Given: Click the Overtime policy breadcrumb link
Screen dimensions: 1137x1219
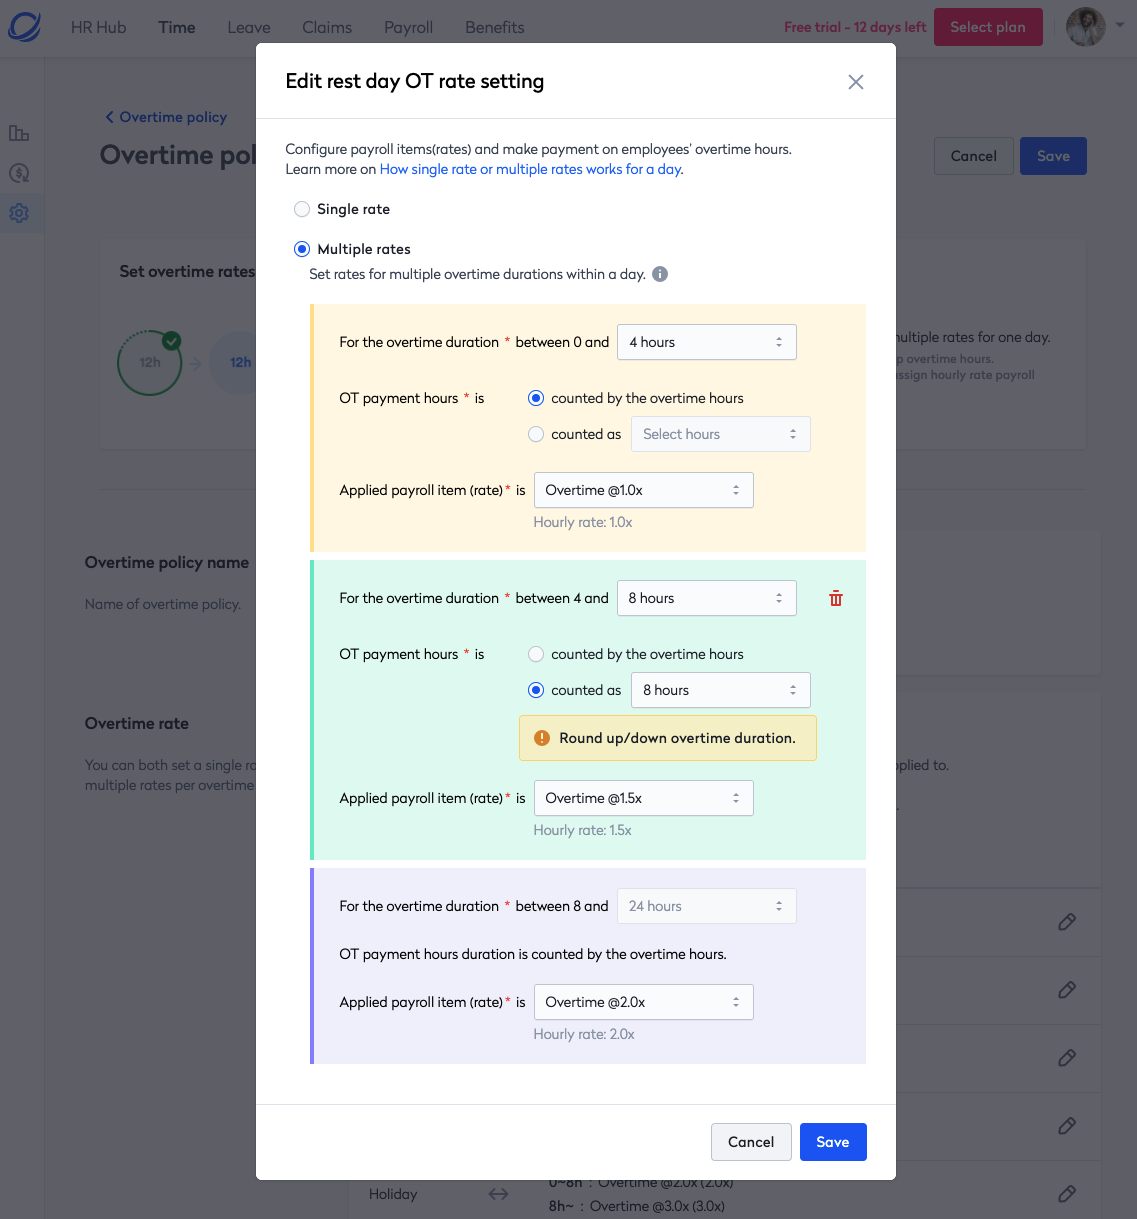Looking at the screenshot, I should click(173, 117).
